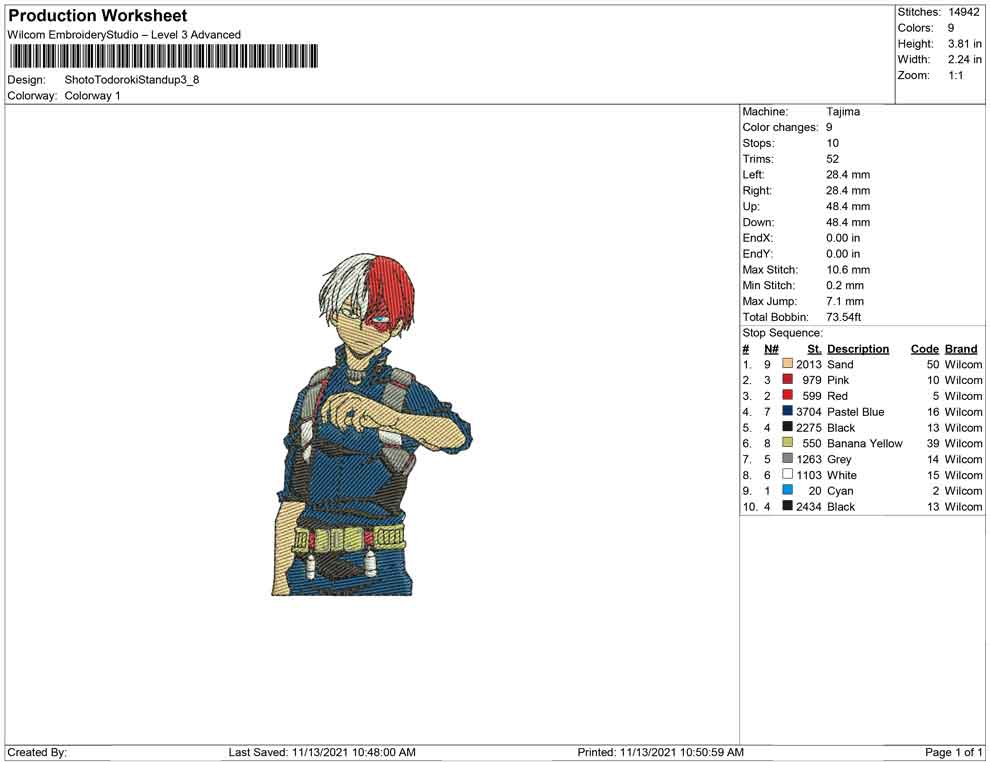Click the Banana Yellow description text
Screen dimensions: 990x762
[865, 443]
